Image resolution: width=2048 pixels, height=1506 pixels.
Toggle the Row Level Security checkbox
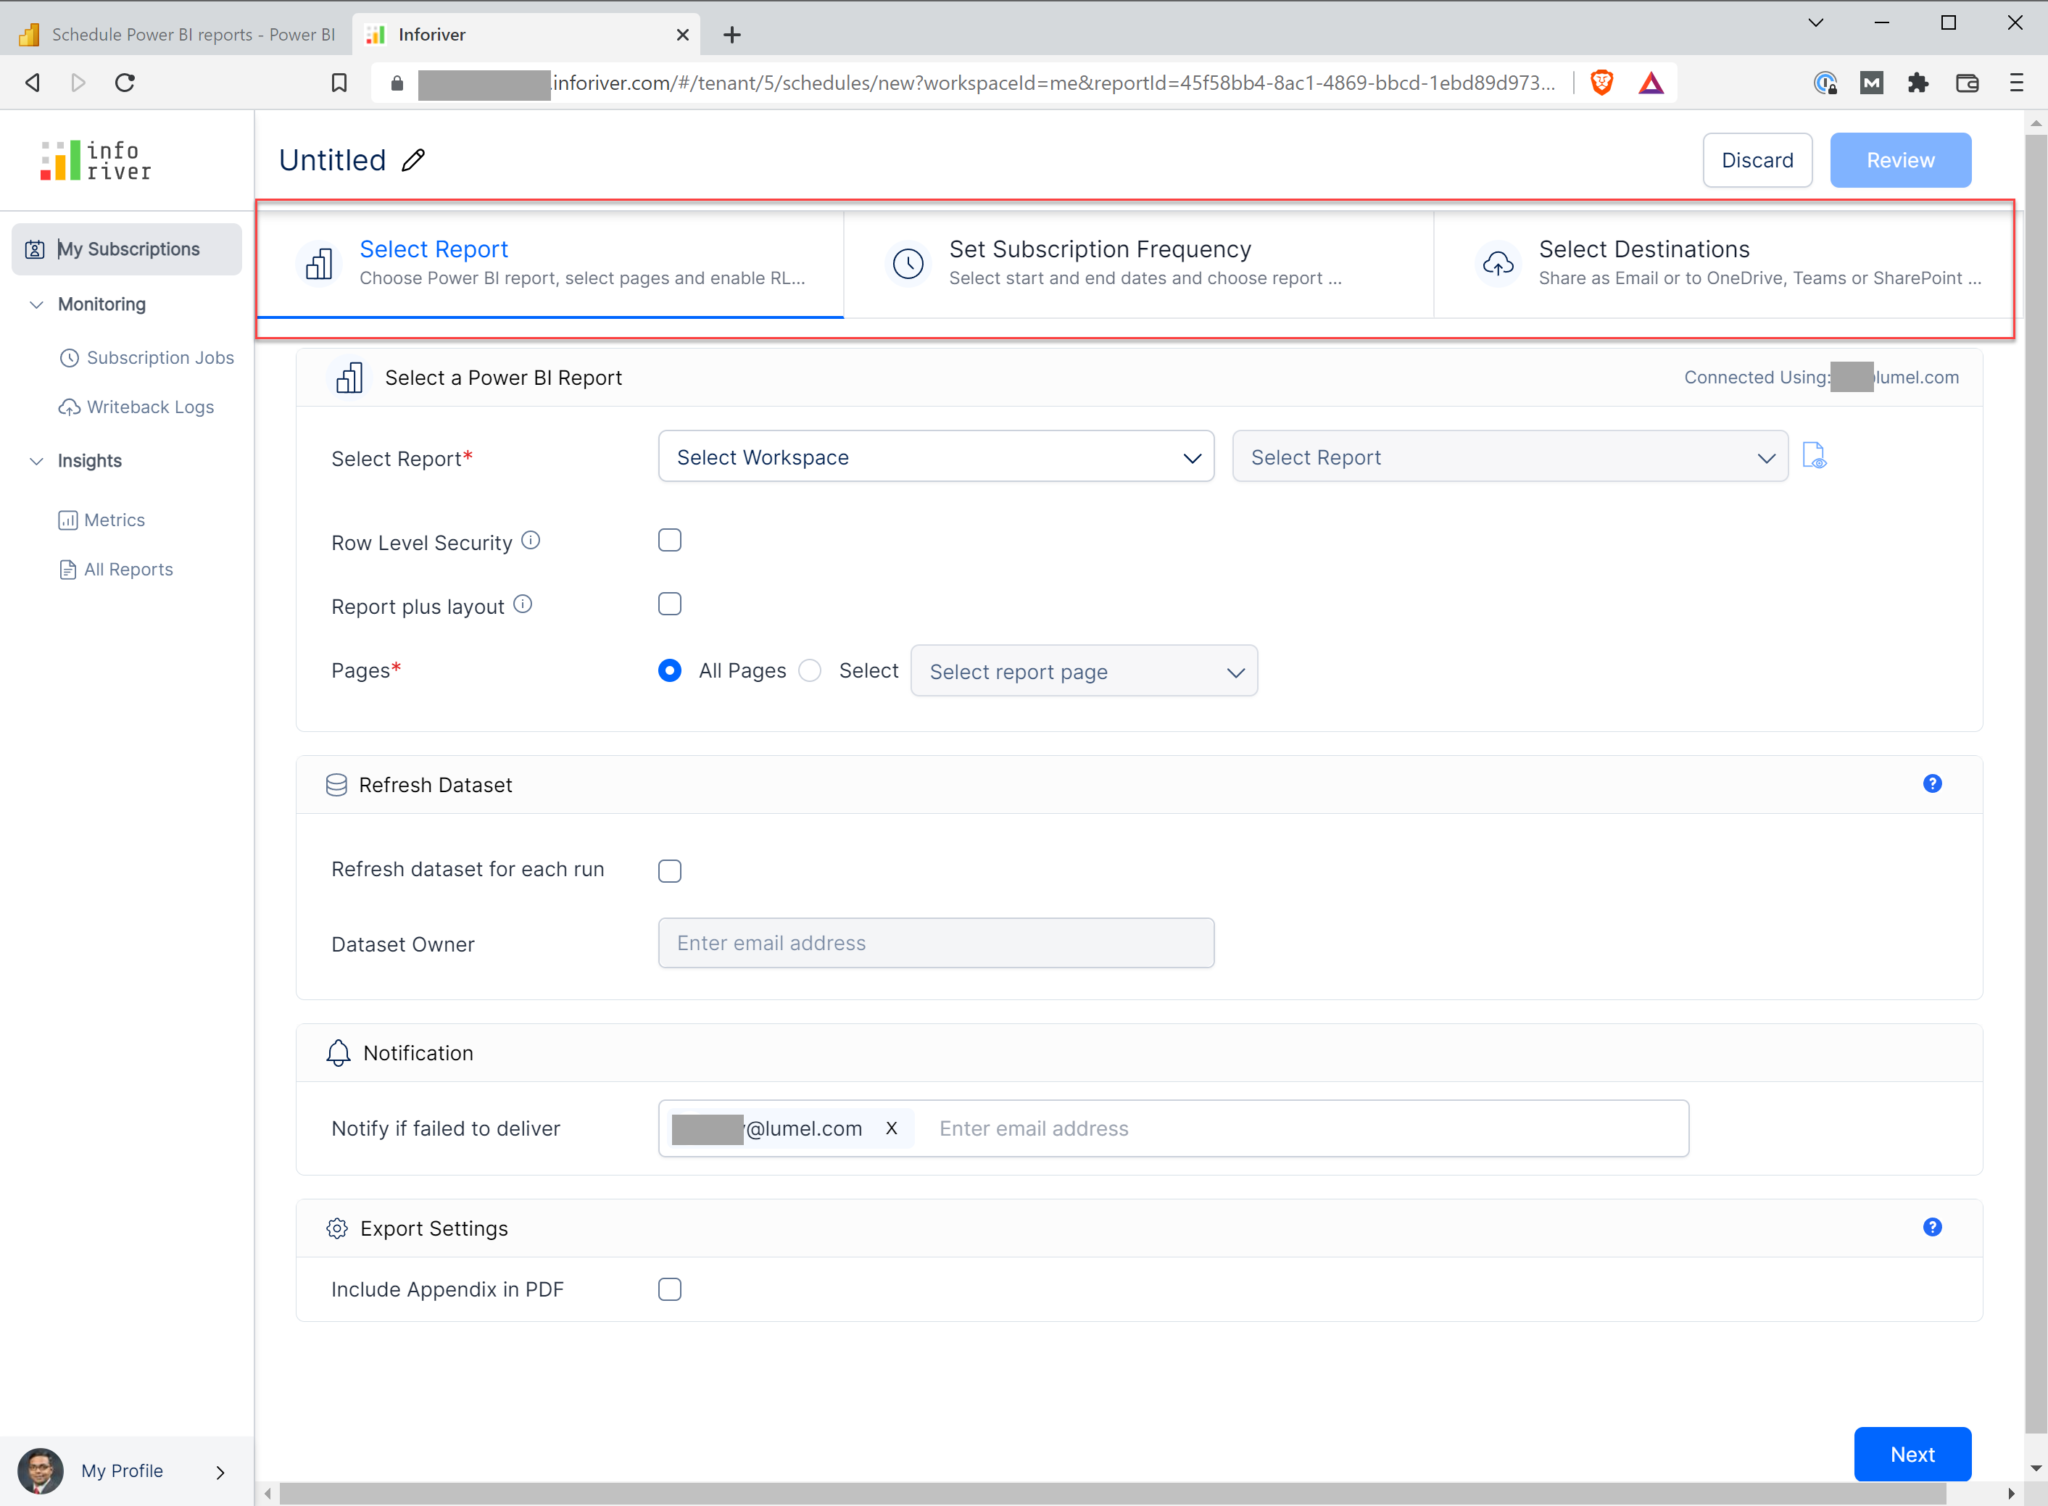pyautogui.click(x=669, y=541)
